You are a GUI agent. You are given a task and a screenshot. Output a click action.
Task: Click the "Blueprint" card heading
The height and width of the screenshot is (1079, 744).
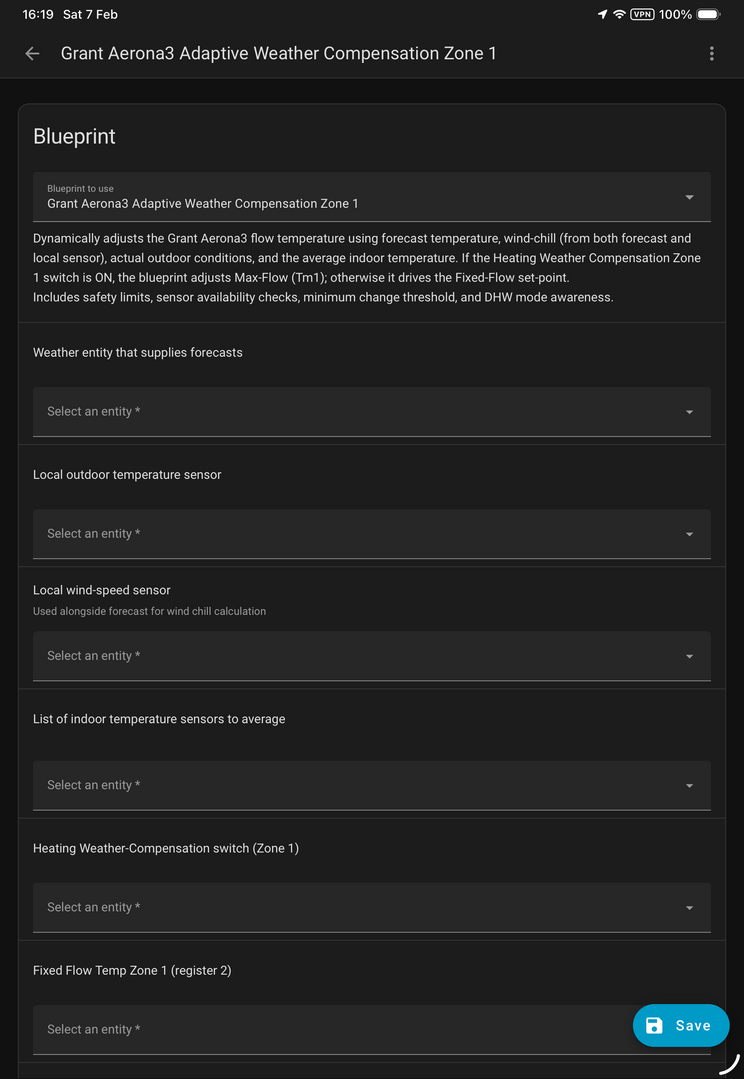tap(75, 137)
